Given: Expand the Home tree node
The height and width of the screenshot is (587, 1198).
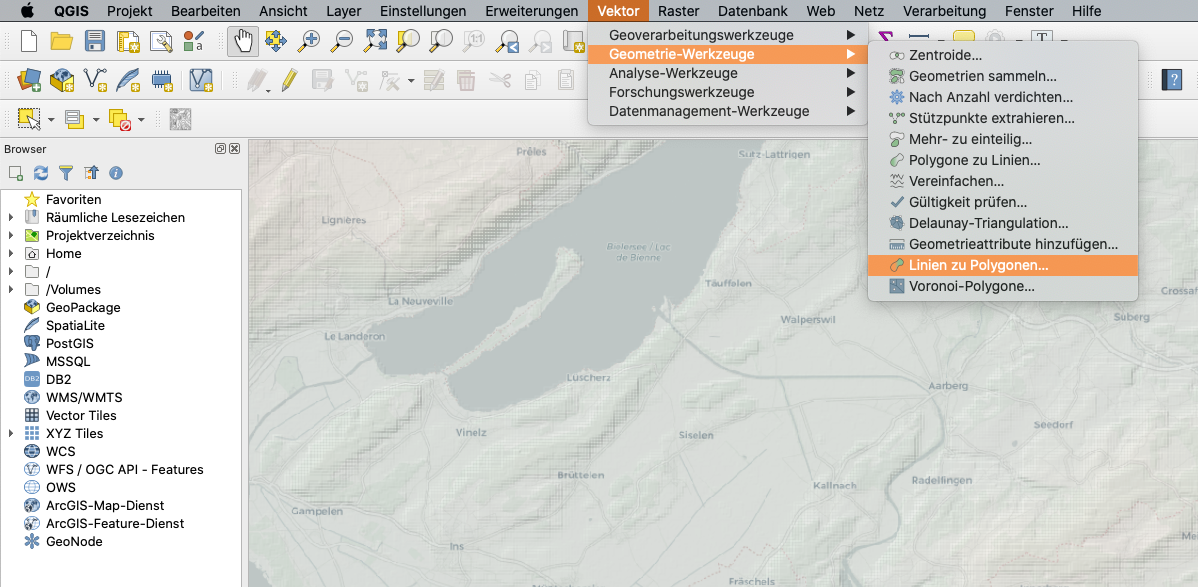Looking at the screenshot, I should [x=11, y=254].
